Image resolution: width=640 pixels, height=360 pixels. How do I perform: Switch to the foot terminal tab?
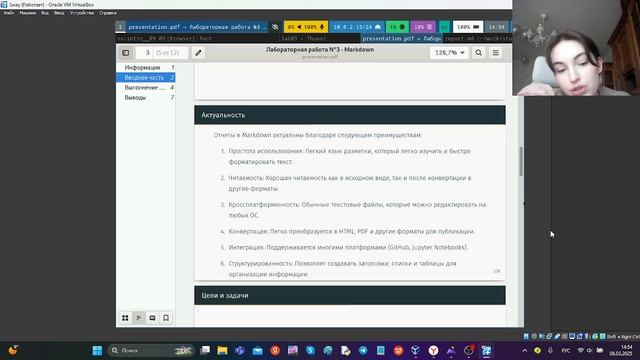tap(198, 38)
